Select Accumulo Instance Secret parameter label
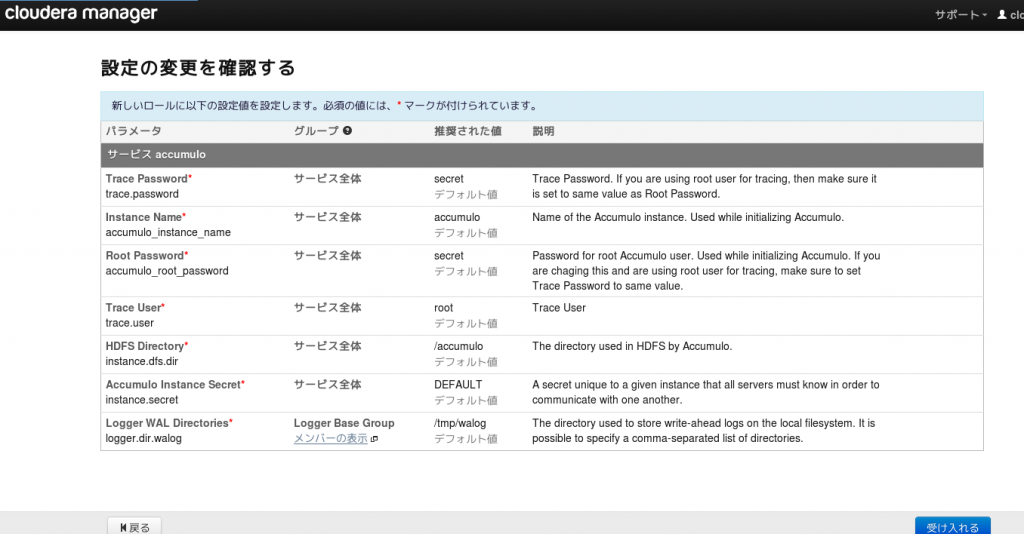 pyautogui.click(x=174, y=385)
